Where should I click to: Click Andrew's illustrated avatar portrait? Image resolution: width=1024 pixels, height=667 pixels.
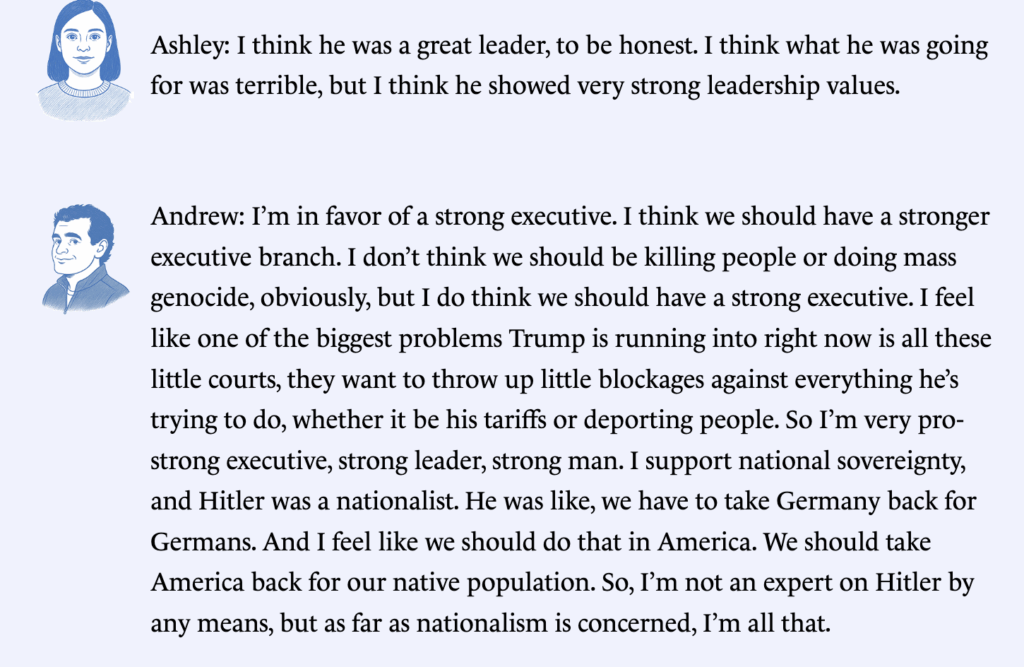(x=83, y=257)
